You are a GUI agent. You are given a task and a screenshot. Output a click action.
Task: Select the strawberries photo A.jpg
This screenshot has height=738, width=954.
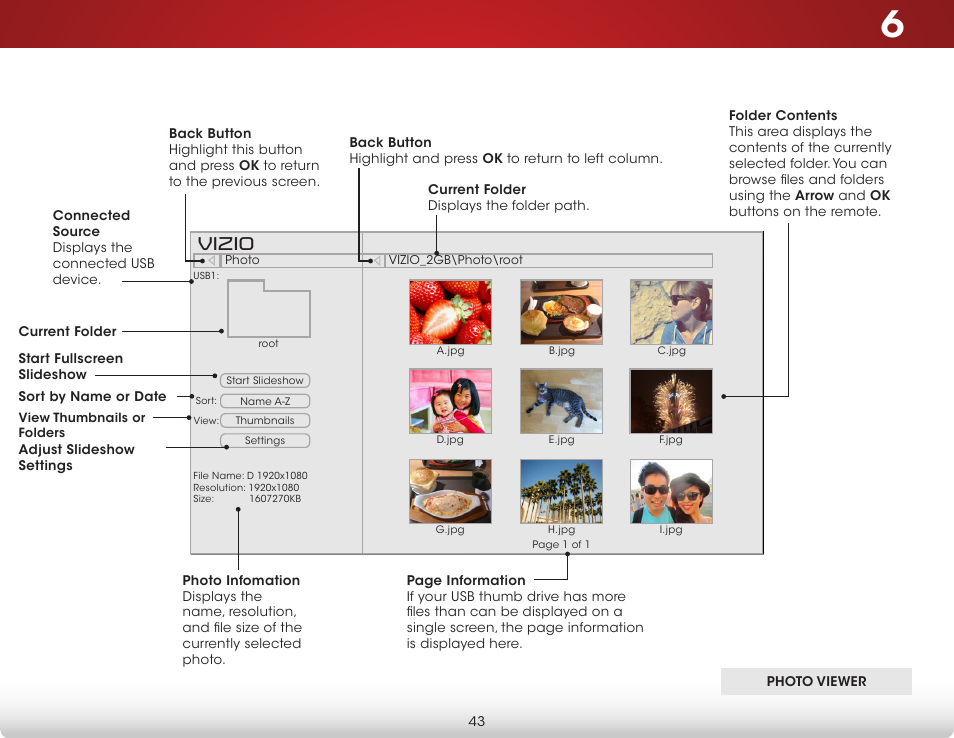tap(450, 312)
